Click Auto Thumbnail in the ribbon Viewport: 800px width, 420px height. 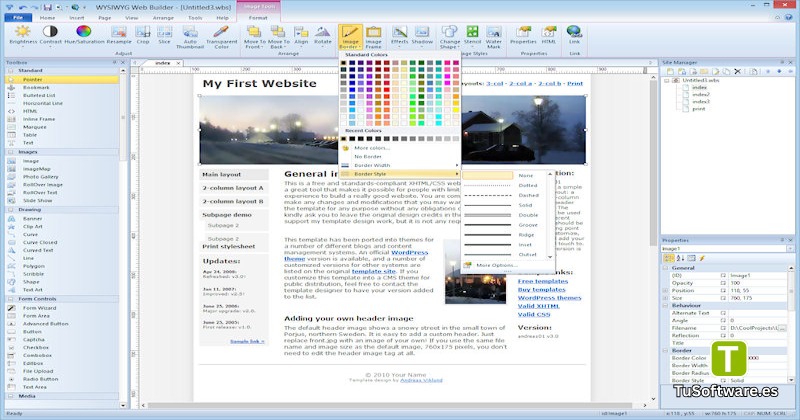(x=190, y=37)
